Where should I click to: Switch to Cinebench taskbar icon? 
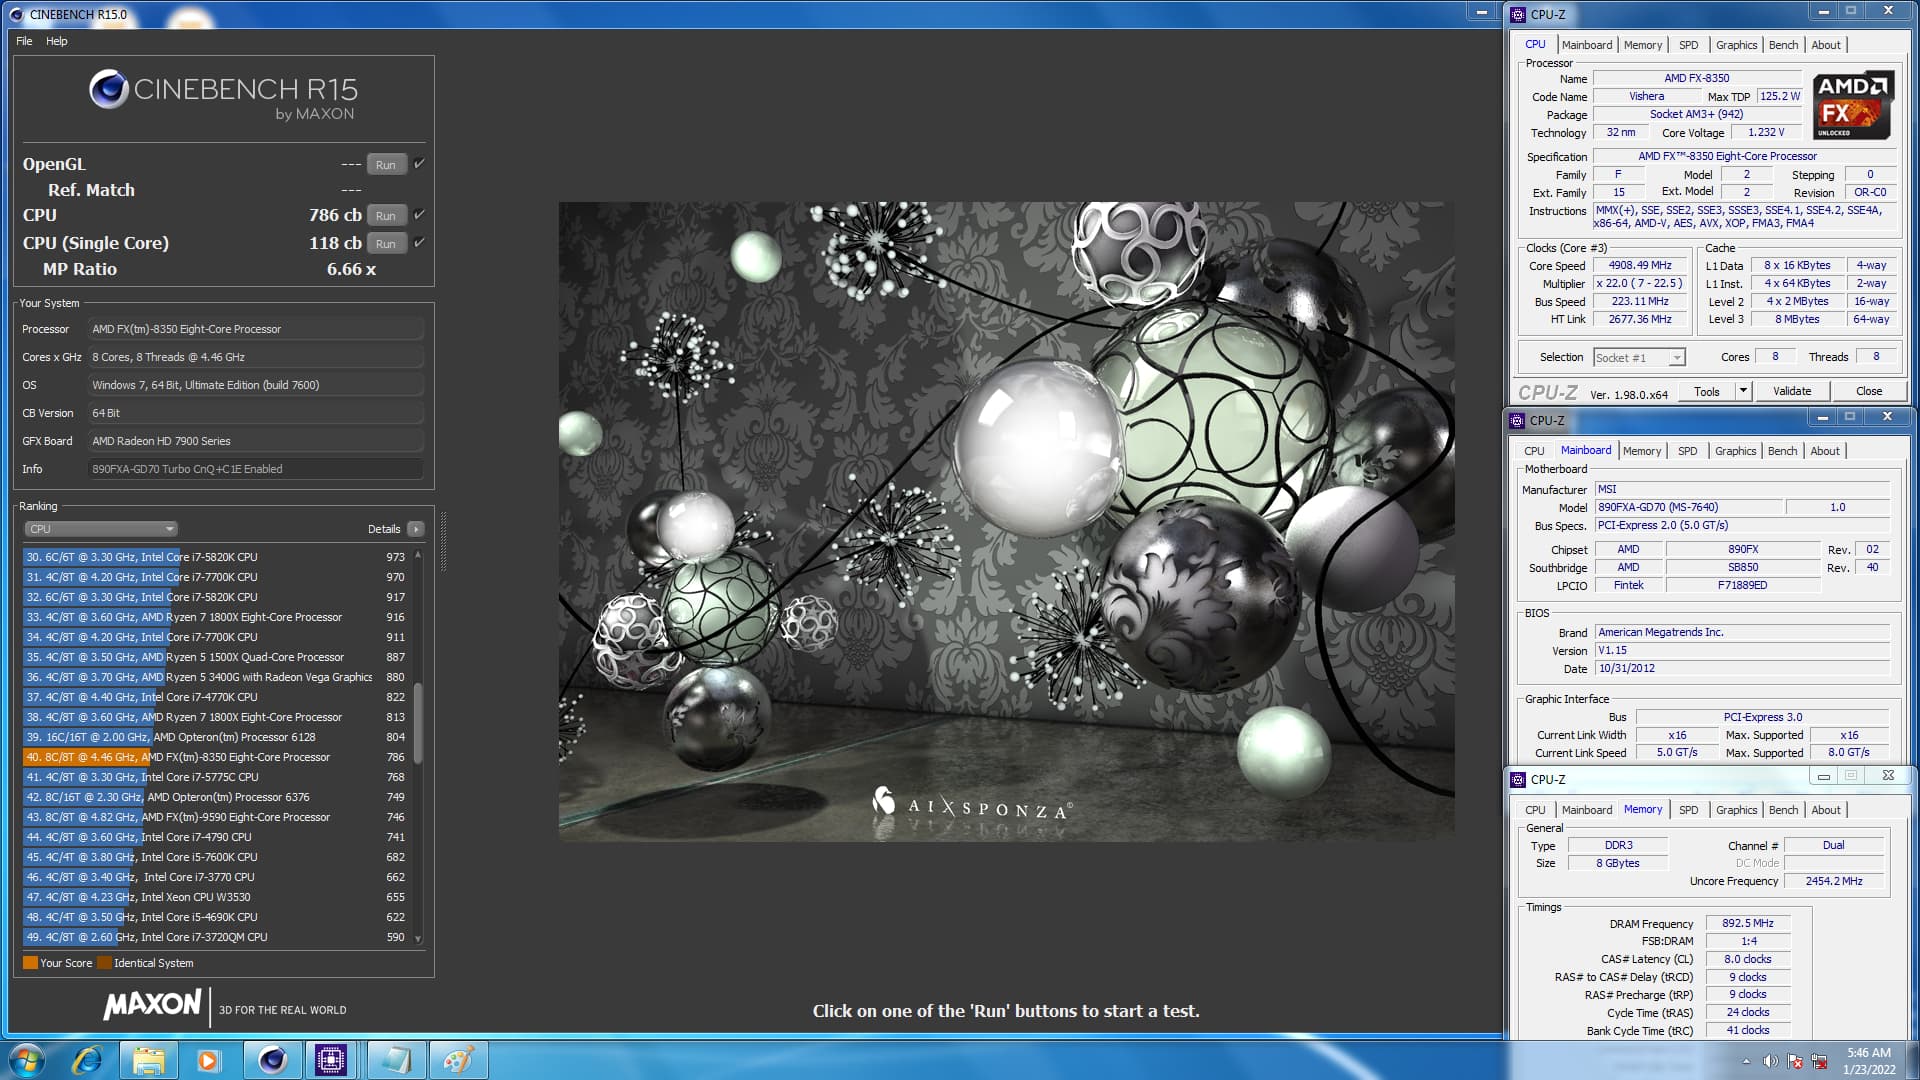click(x=271, y=1060)
